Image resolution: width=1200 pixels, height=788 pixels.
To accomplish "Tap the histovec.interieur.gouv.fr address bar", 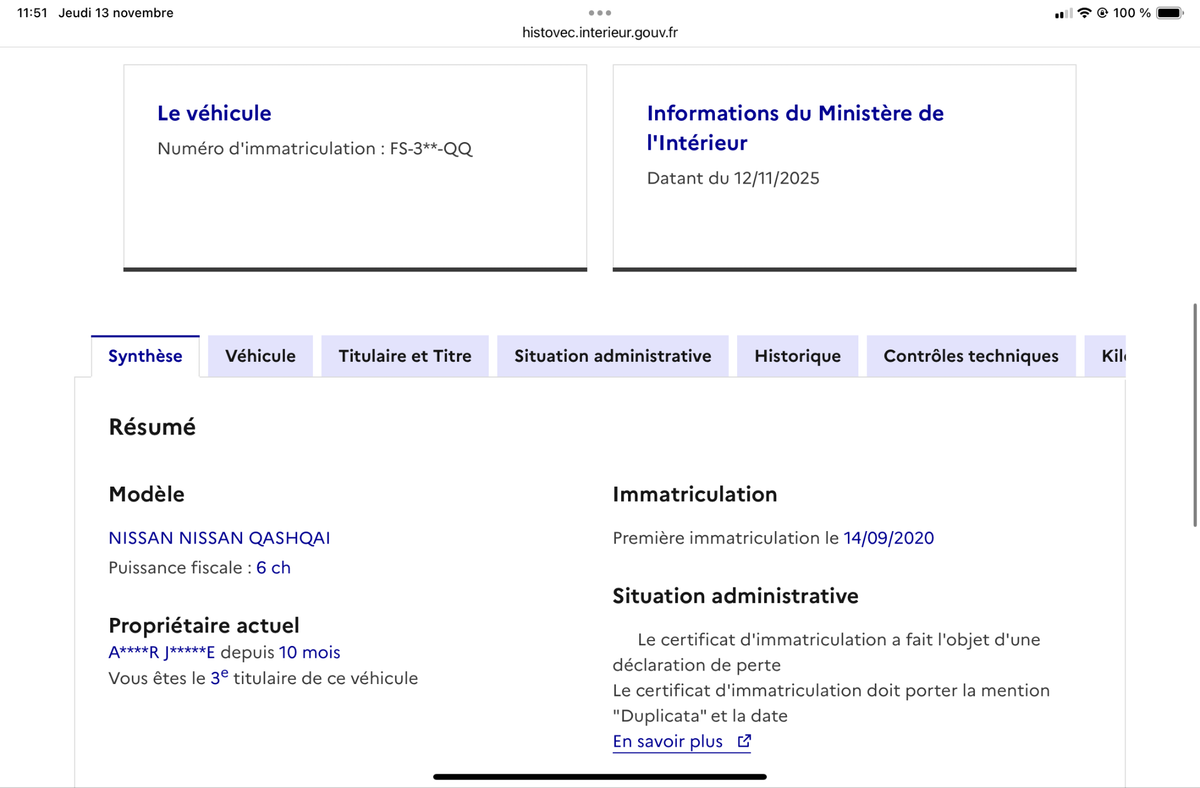I will pyautogui.click(x=600, y=32).
